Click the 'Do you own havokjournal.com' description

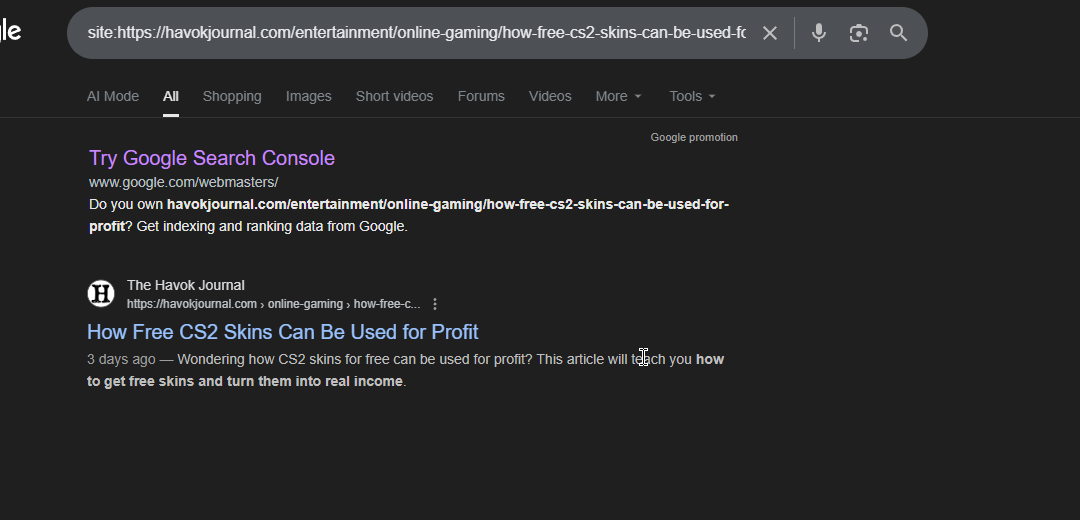pos(409,215)
